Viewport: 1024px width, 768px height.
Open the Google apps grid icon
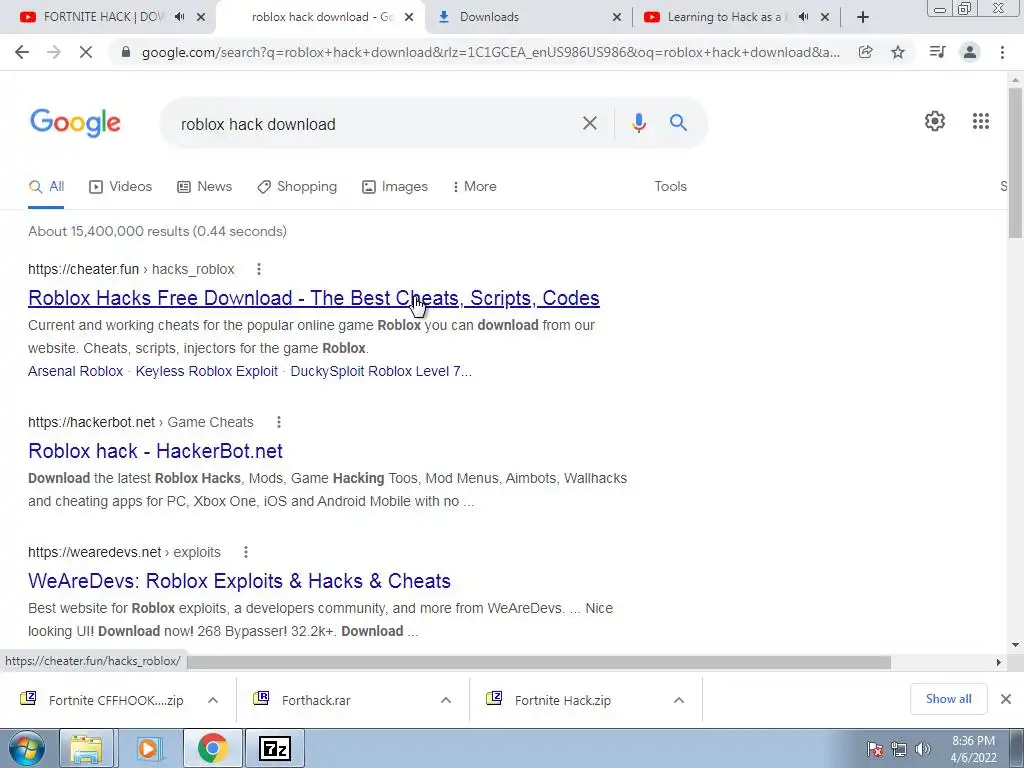[980, 121]
